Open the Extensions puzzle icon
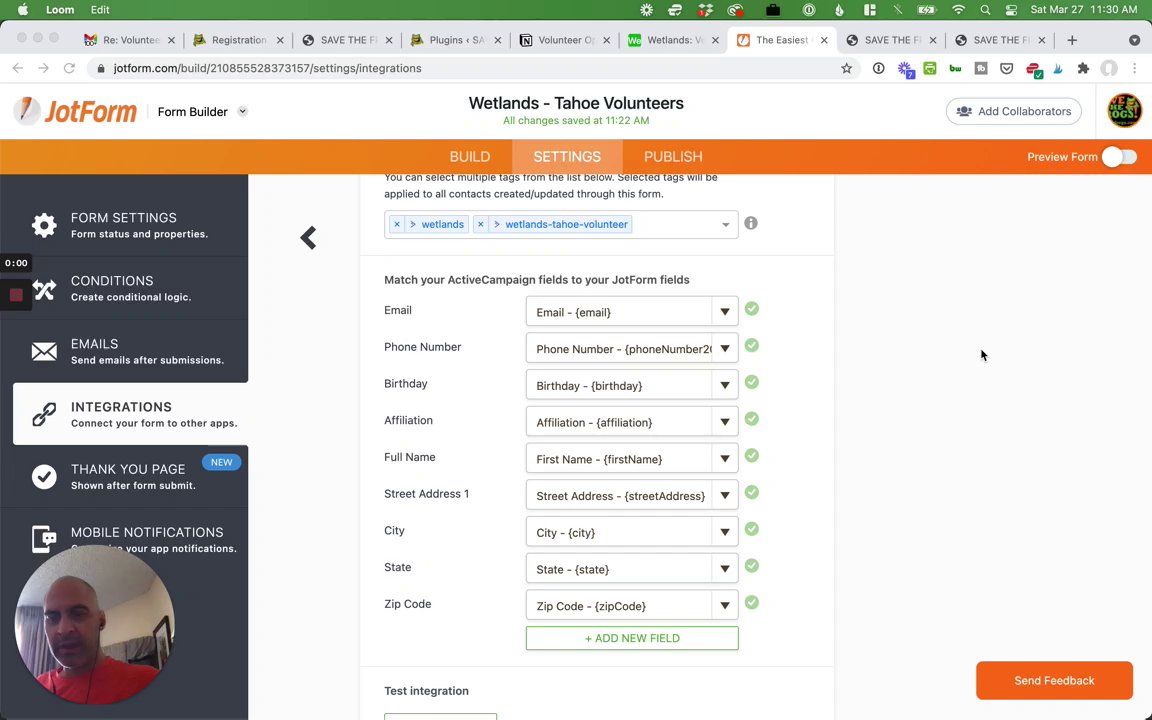Viewport: 1152px width, 720px height. coord(1083,68)
